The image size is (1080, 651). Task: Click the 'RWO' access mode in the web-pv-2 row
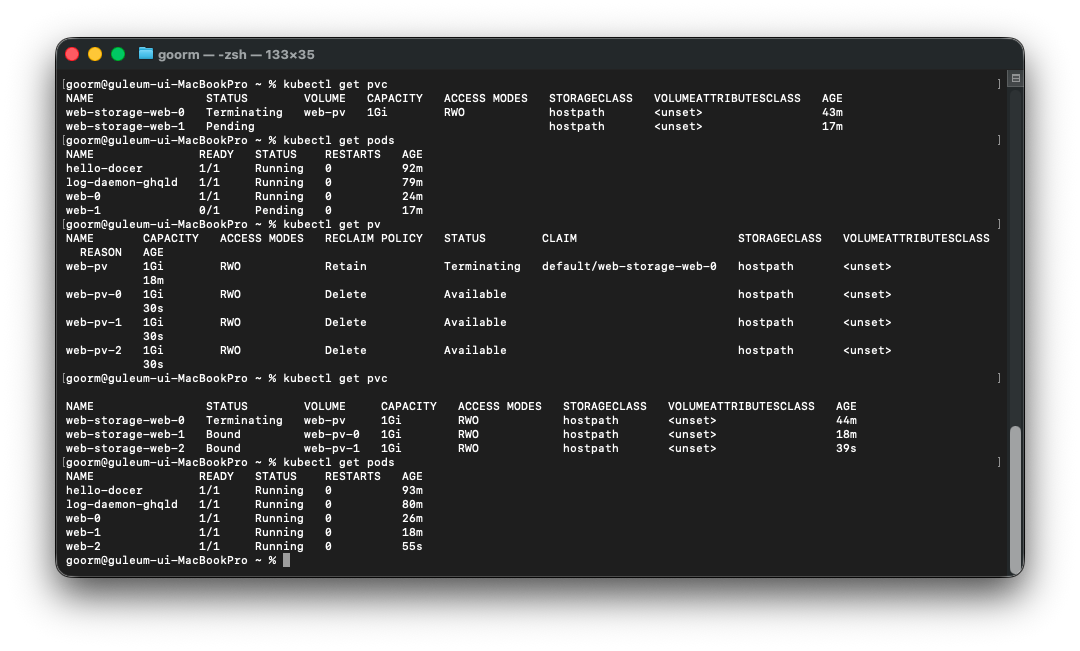click(230, 351)
